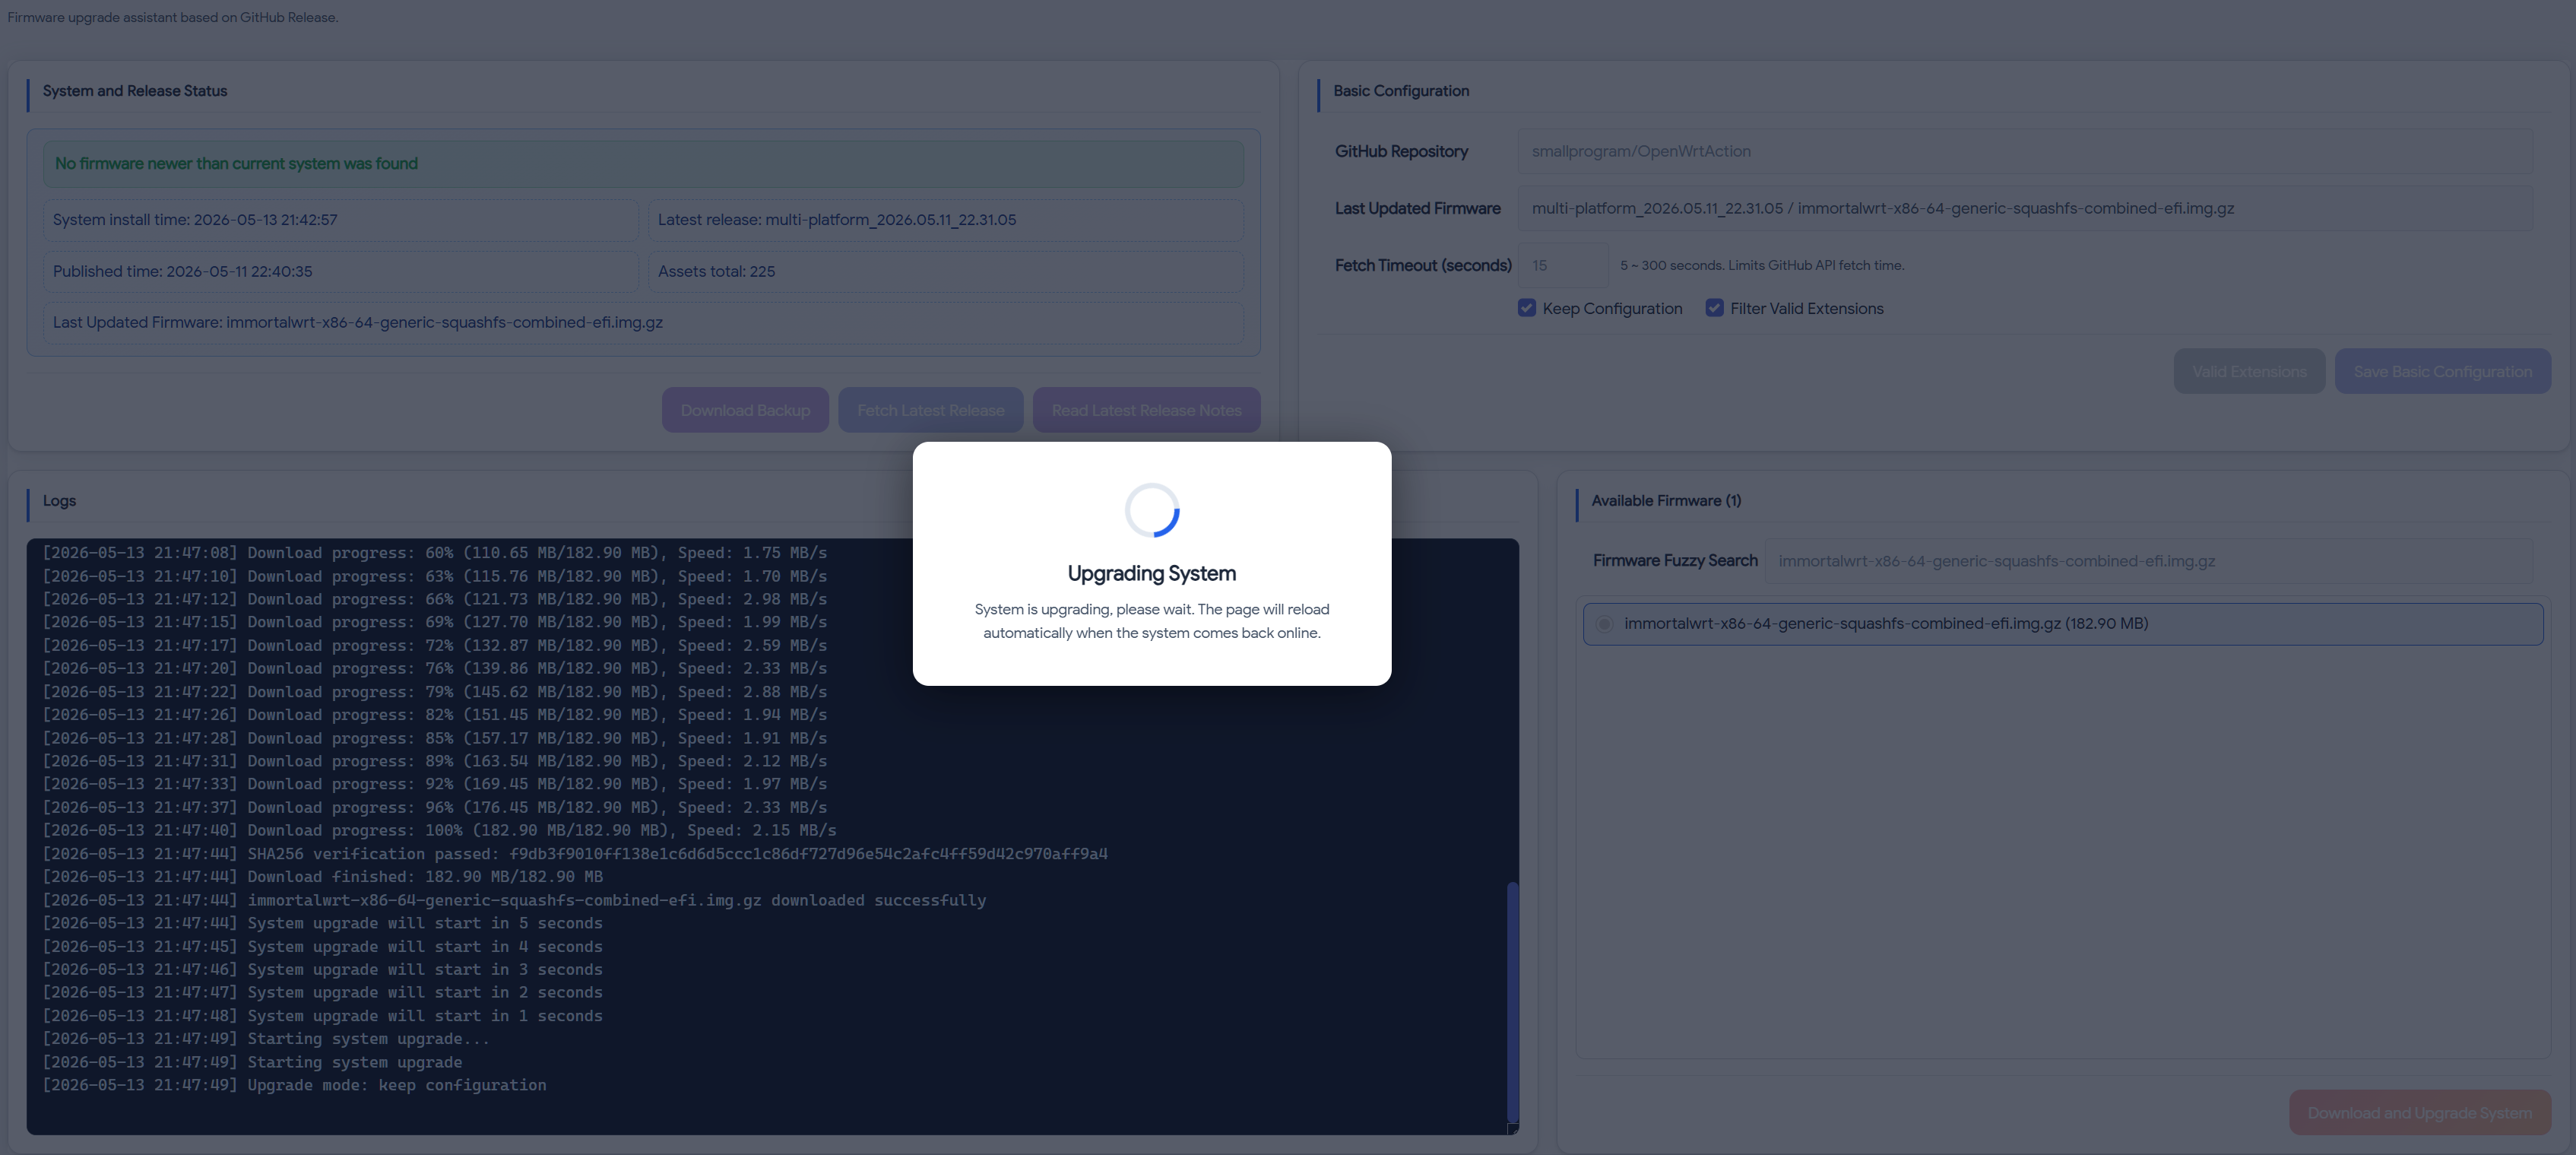Click the Valid Extensions button
This screenshot has width=2576, height=1155.
pos(2249,371)
